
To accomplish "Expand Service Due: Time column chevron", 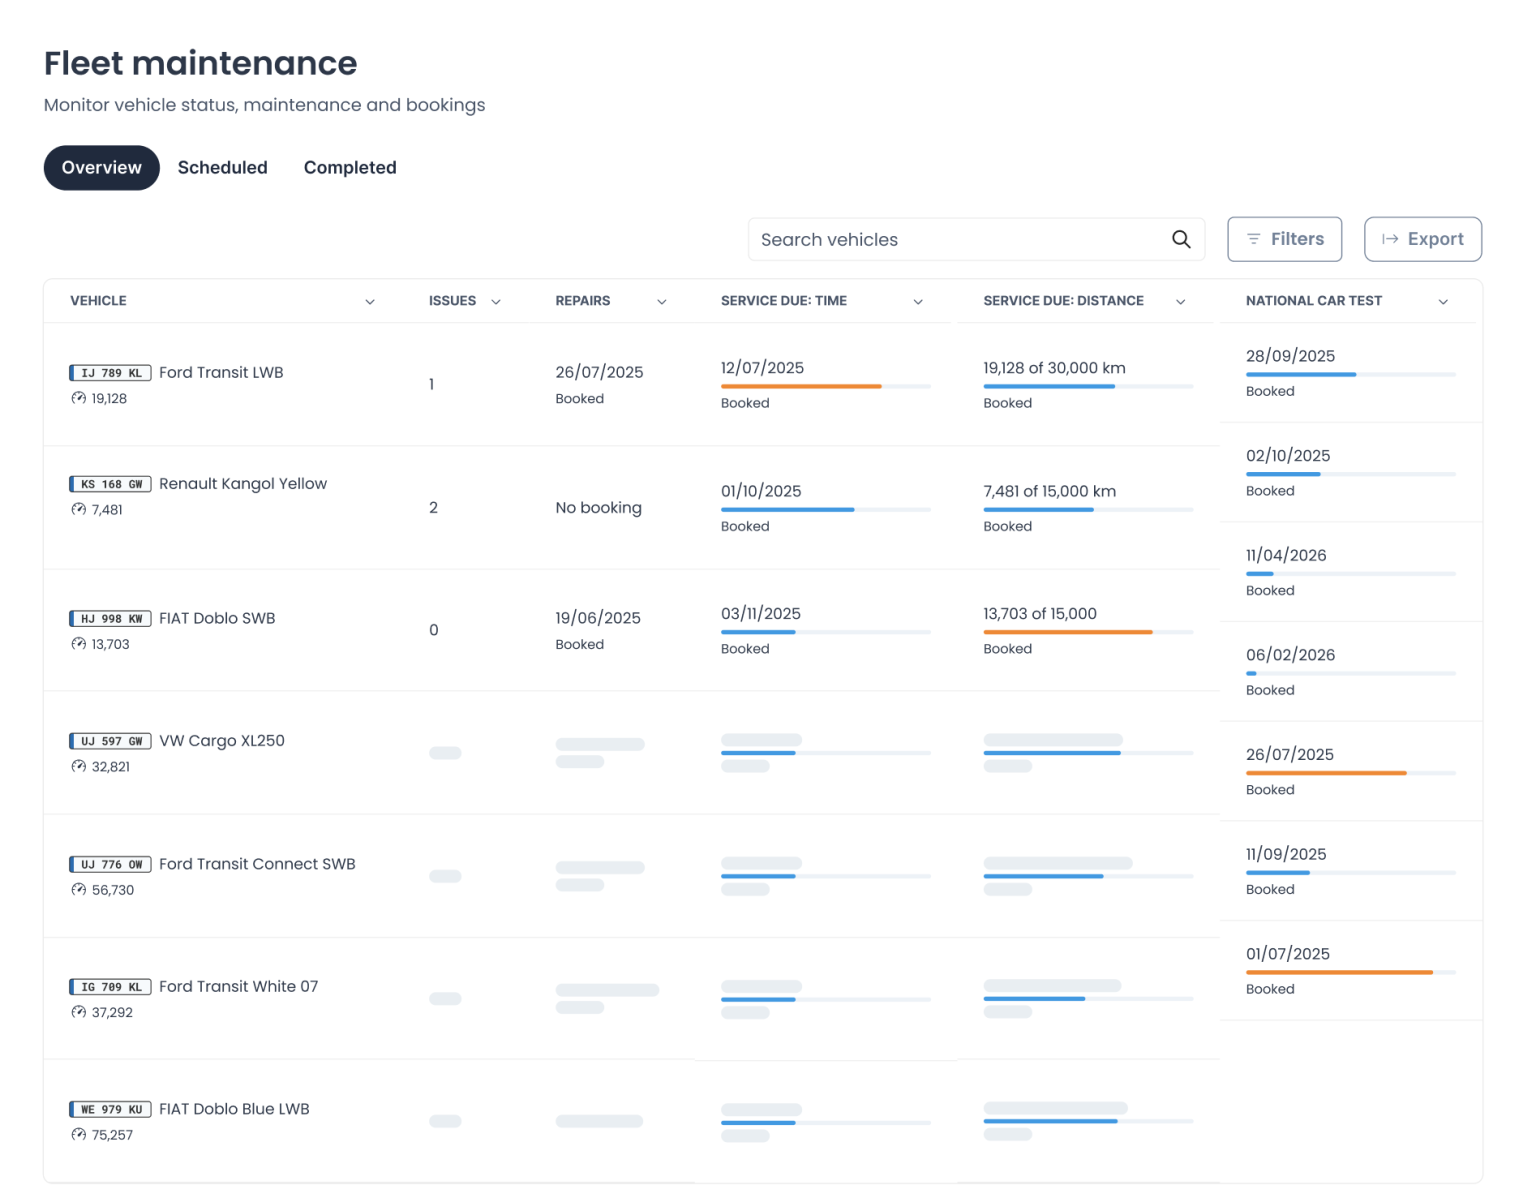I will (x=918, y=302).
